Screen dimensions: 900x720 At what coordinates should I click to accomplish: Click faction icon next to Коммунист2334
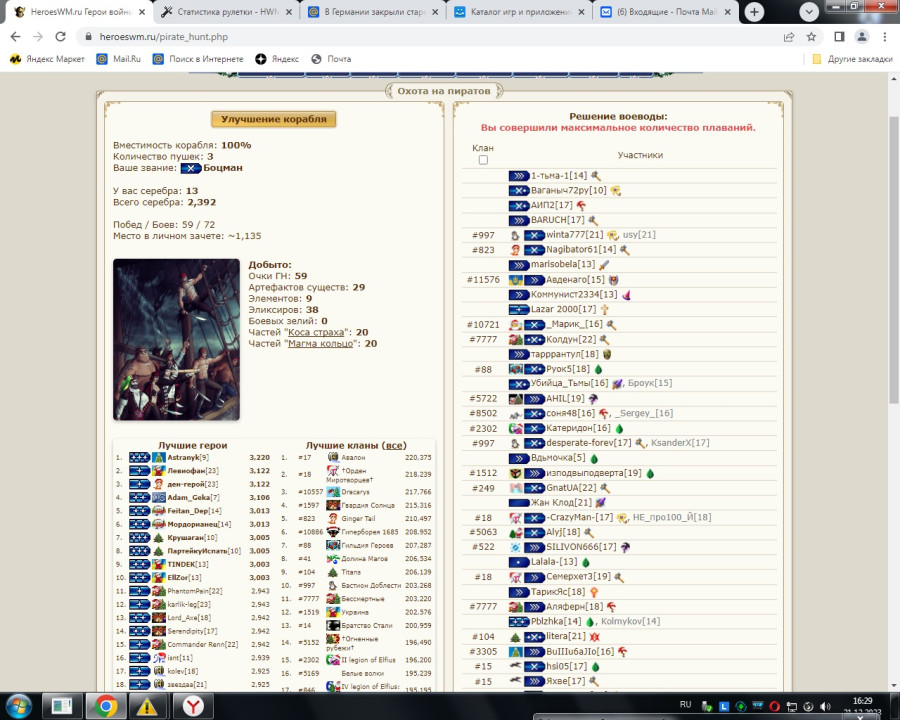pyautogui.click(x=626, y=295)
